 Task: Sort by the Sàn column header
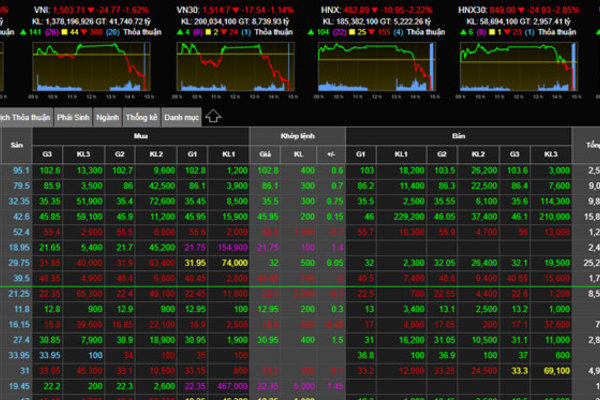16,145
